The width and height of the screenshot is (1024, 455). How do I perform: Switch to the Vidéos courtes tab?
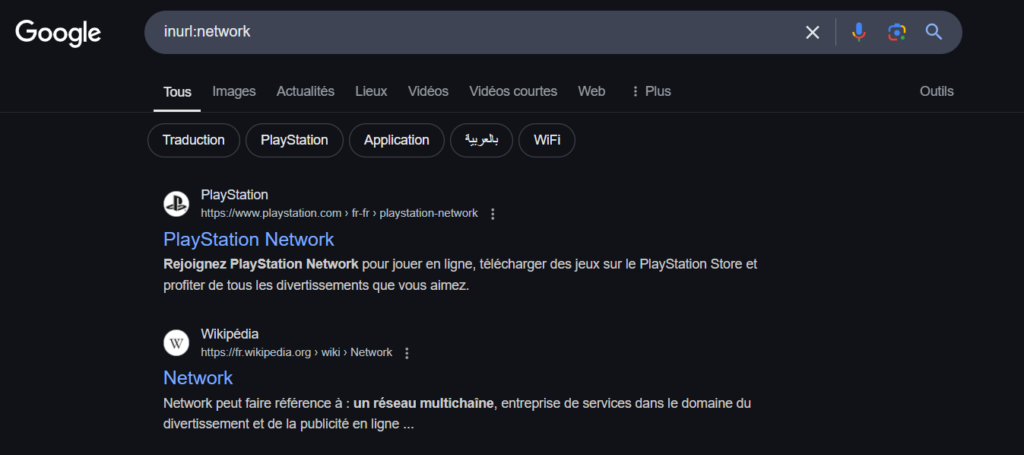point(513,91)
